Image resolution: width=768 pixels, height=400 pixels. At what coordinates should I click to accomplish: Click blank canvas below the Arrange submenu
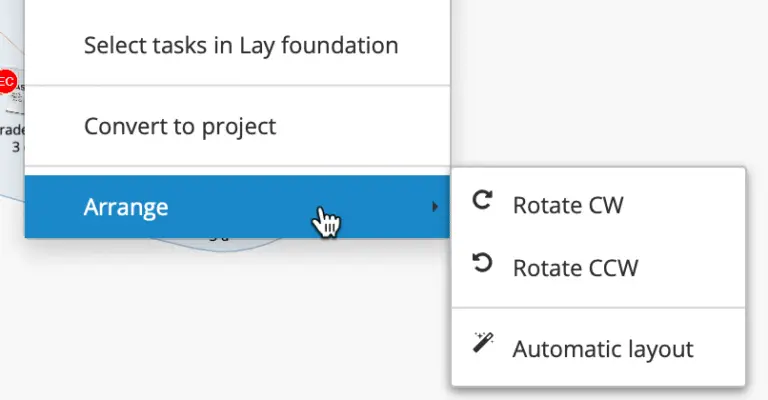click(x=600, y=393)
